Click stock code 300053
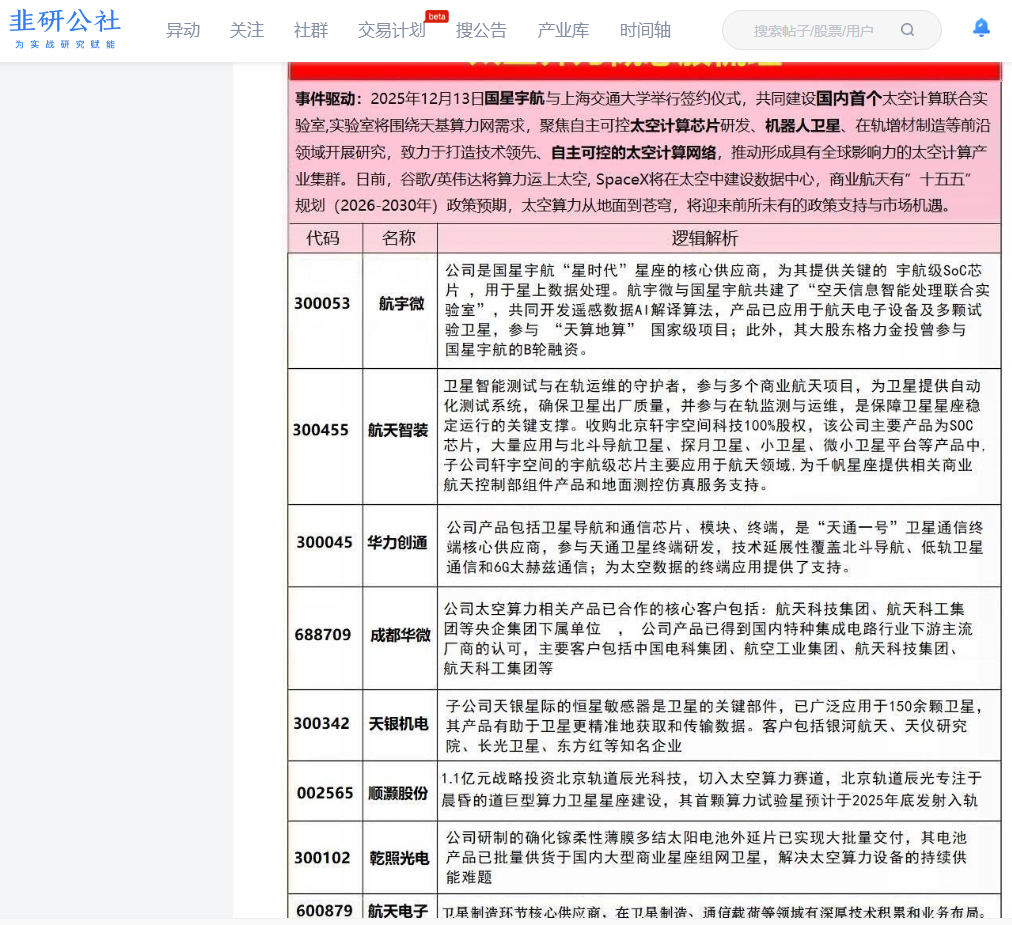 click(x=322, y=303)
